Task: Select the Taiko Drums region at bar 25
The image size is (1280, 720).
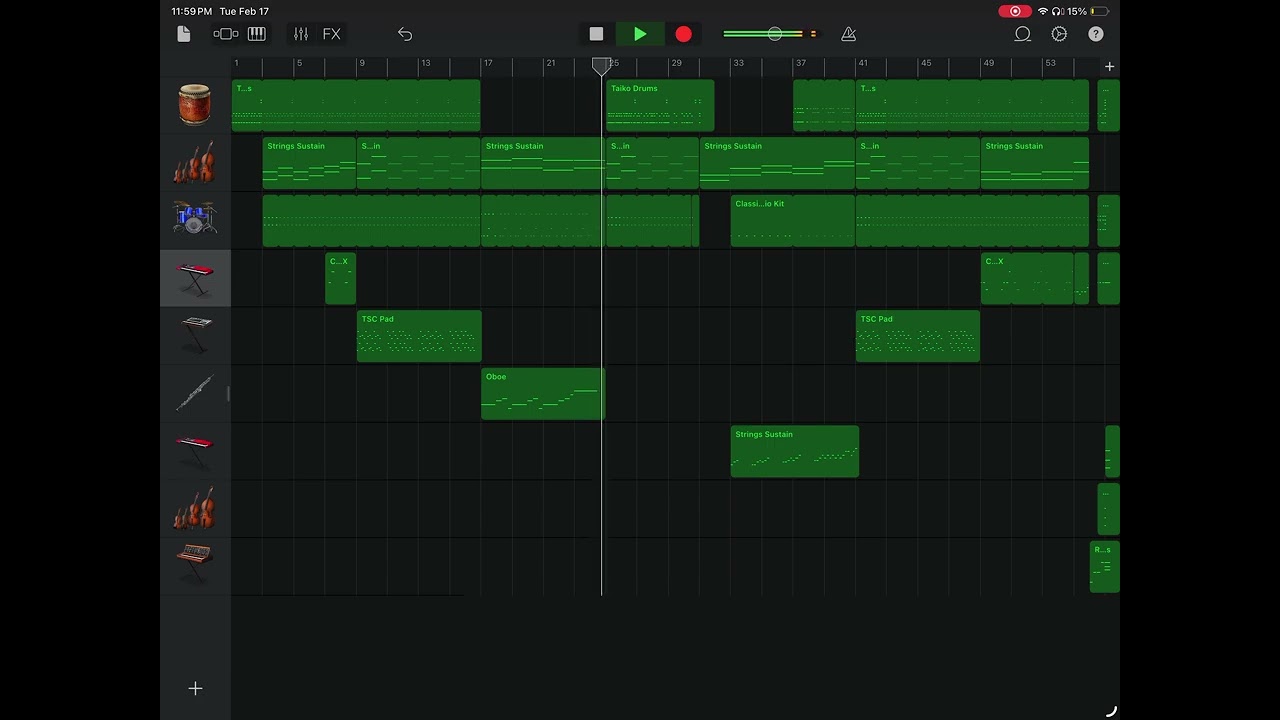Action: coord(660,105)
